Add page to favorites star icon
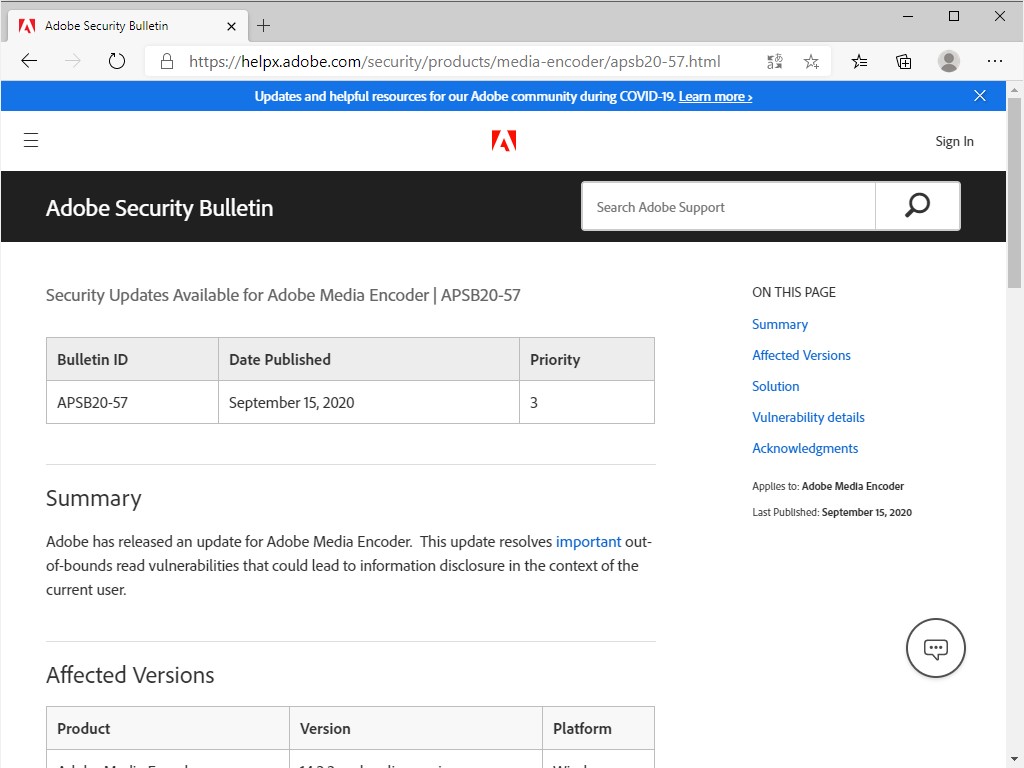This screenshot has width=1024, height=768. [x=811, y=61]
